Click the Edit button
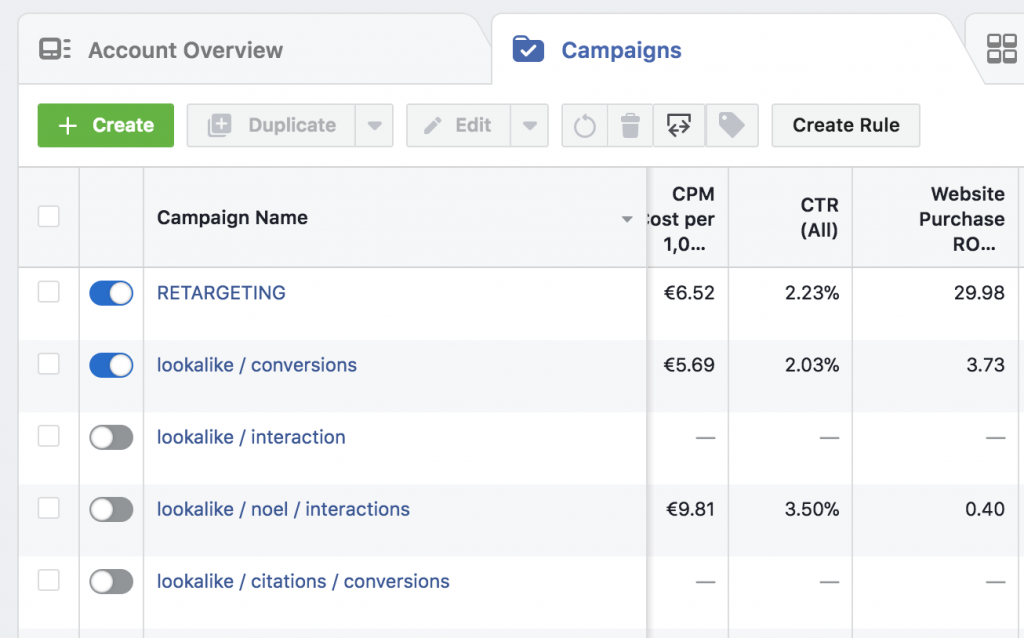The image size is (1024, 638). click(458, 125)
